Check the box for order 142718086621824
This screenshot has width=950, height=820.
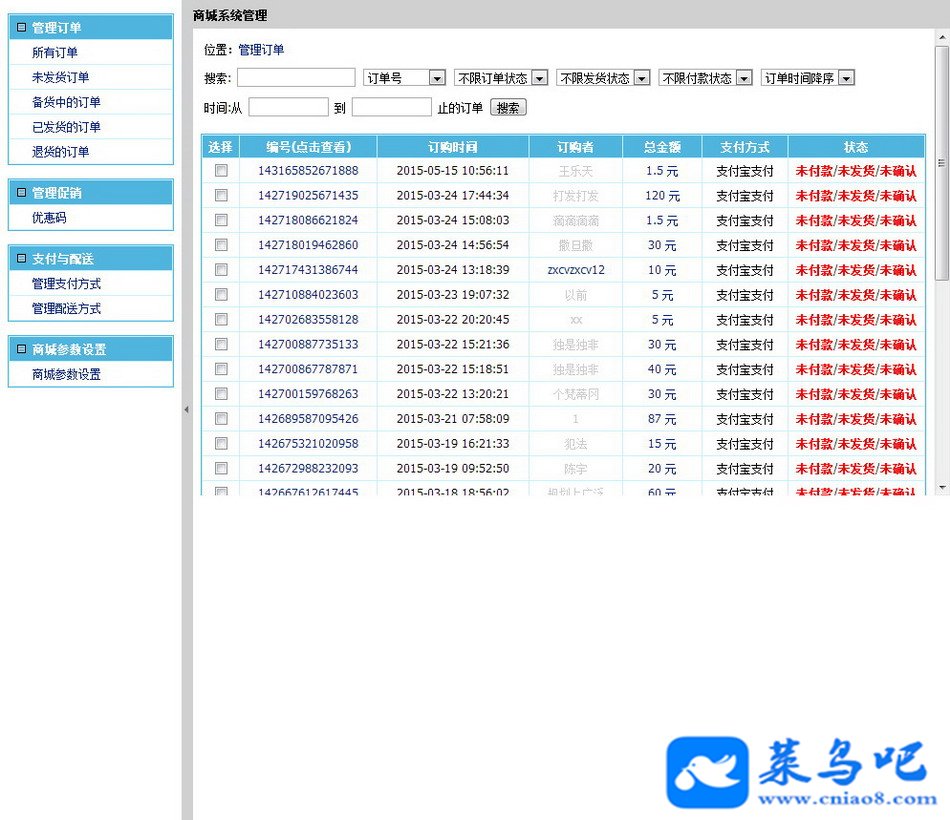(x=221, y=220)
